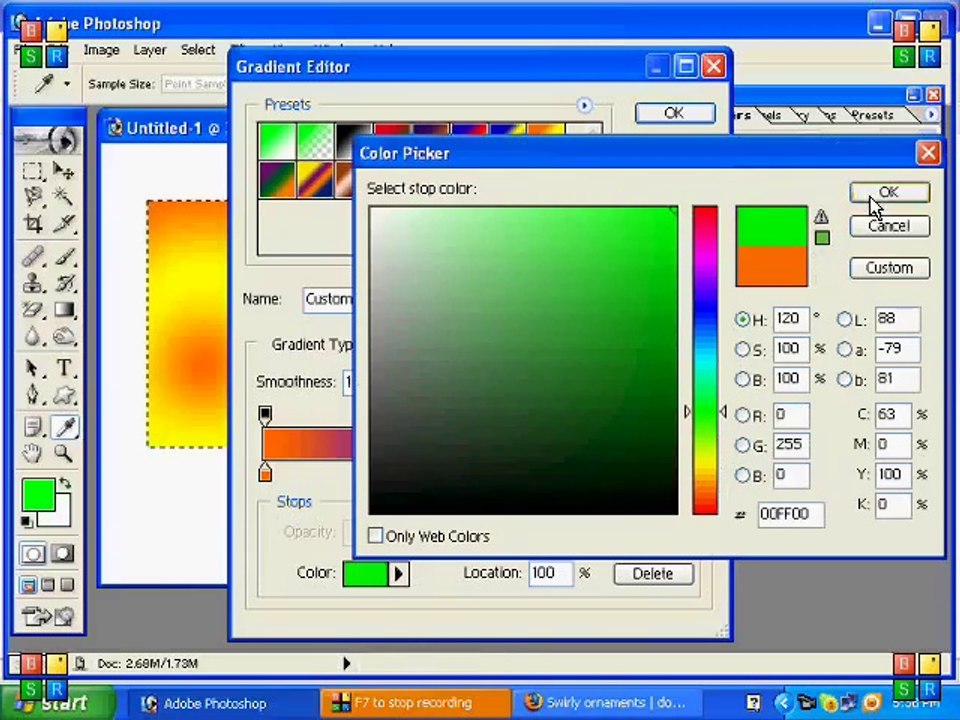The height and width of the screenshot is (720, 960).
Task: Click the out-of-gamut warning triangle icon
Action: [821, 217]
